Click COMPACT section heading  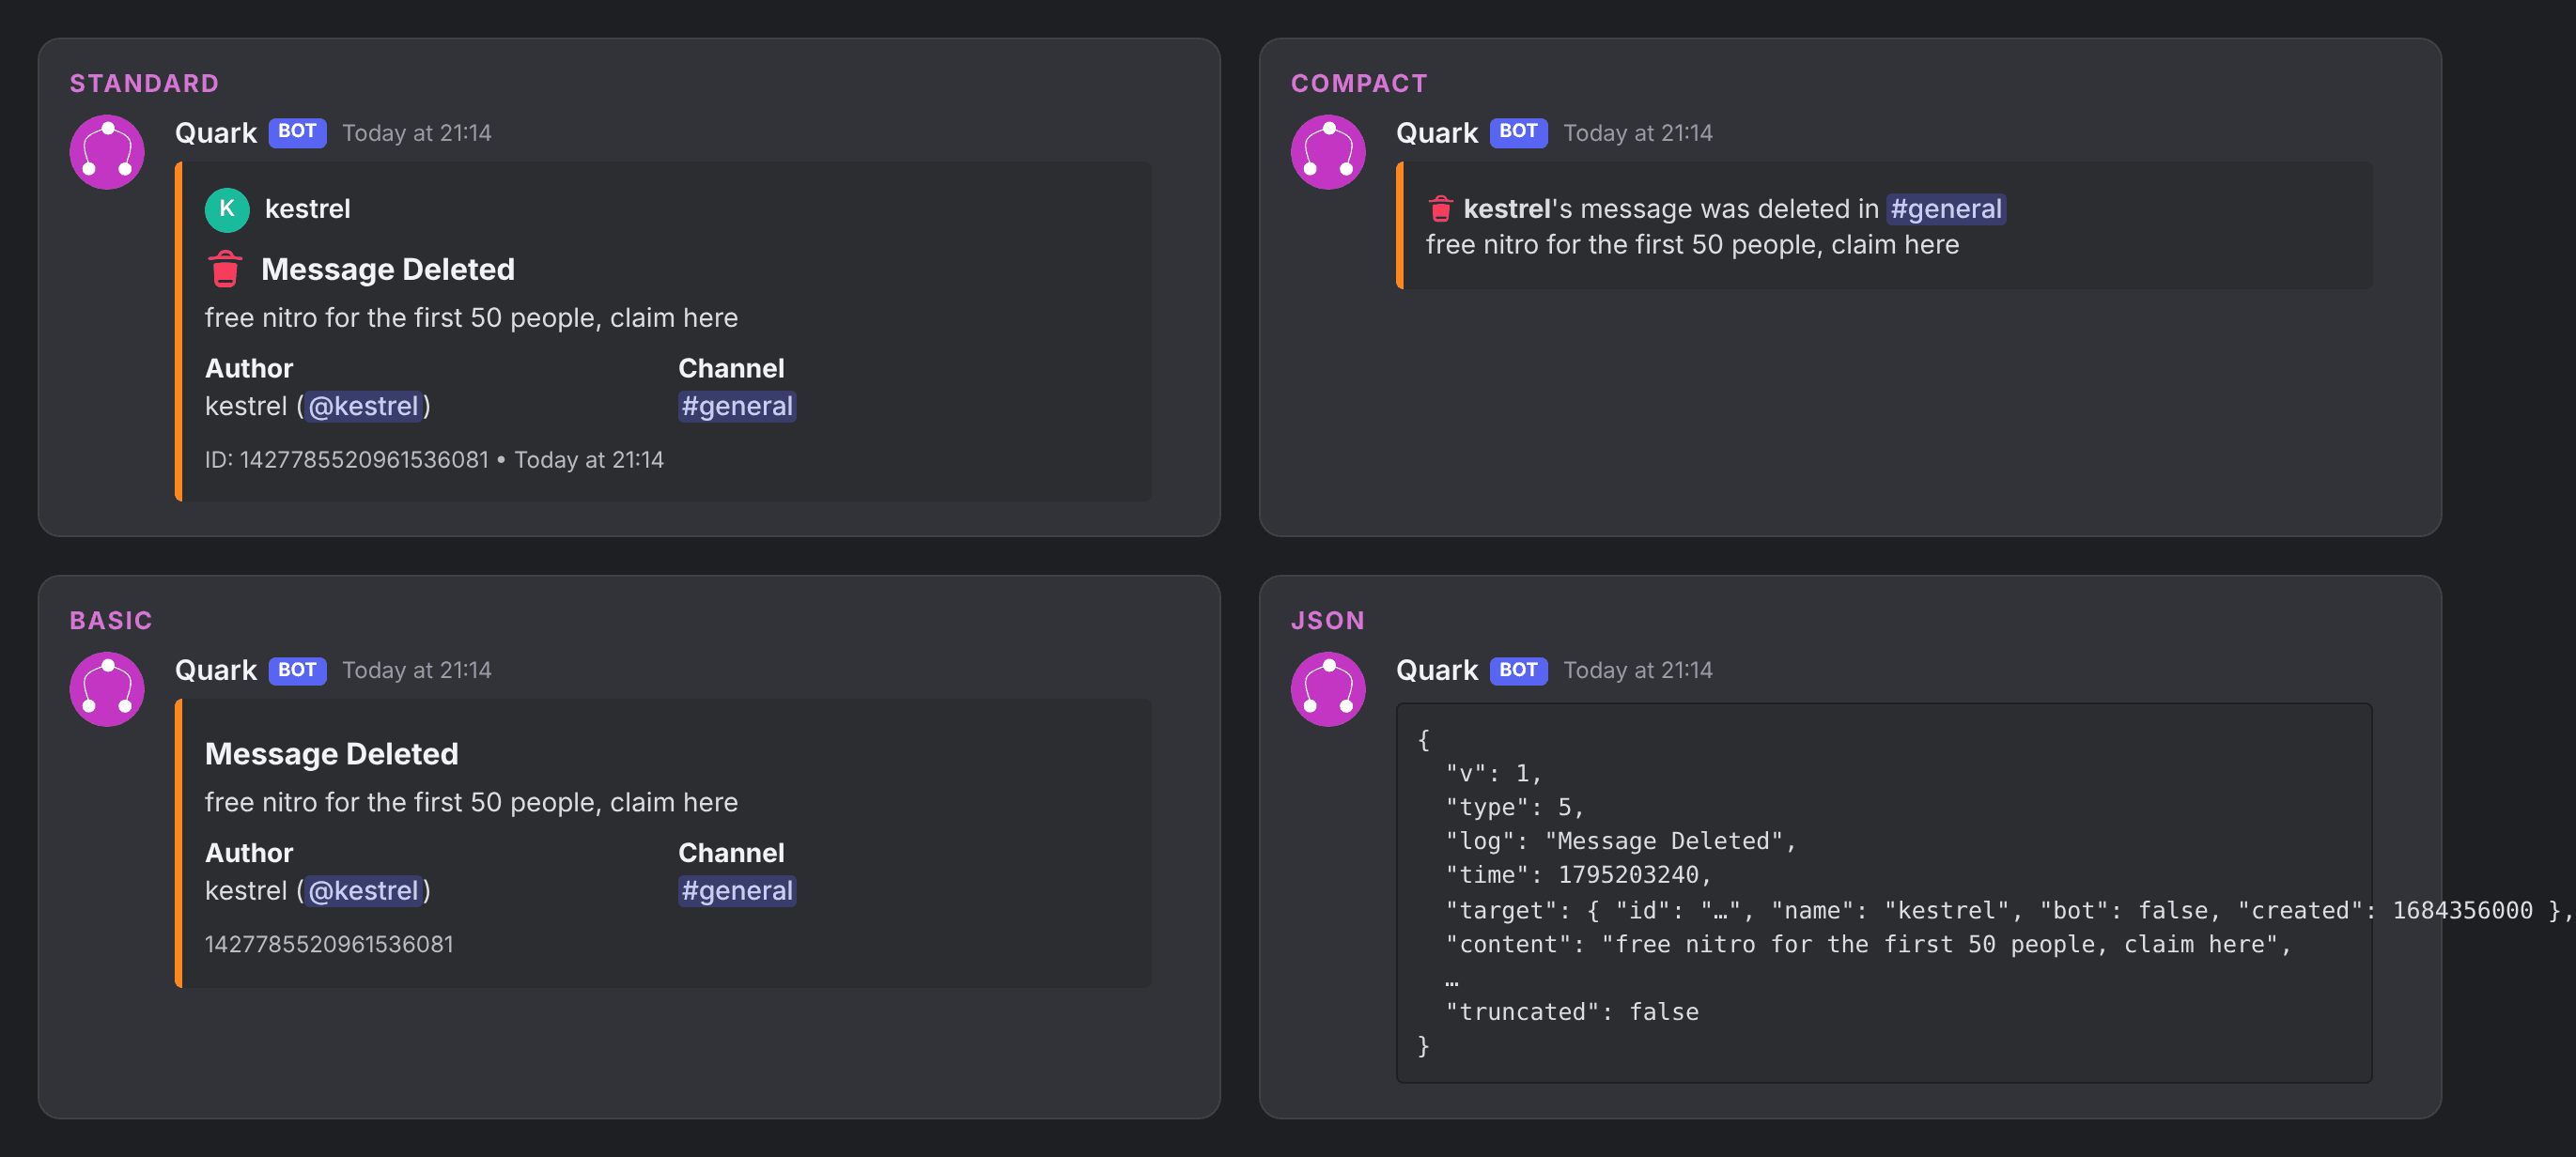pos(1359,83)
